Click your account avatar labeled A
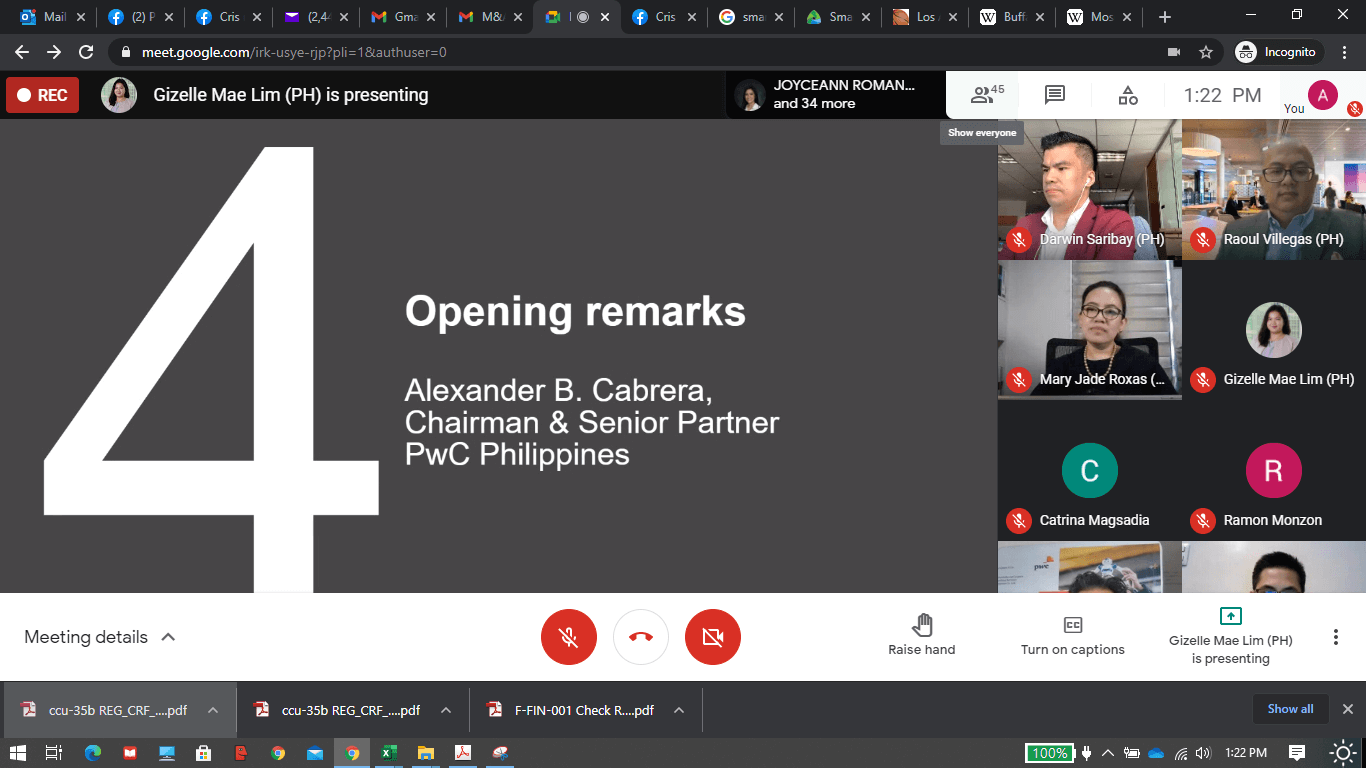This screenshot has width=1366, height=768. 1323,95
